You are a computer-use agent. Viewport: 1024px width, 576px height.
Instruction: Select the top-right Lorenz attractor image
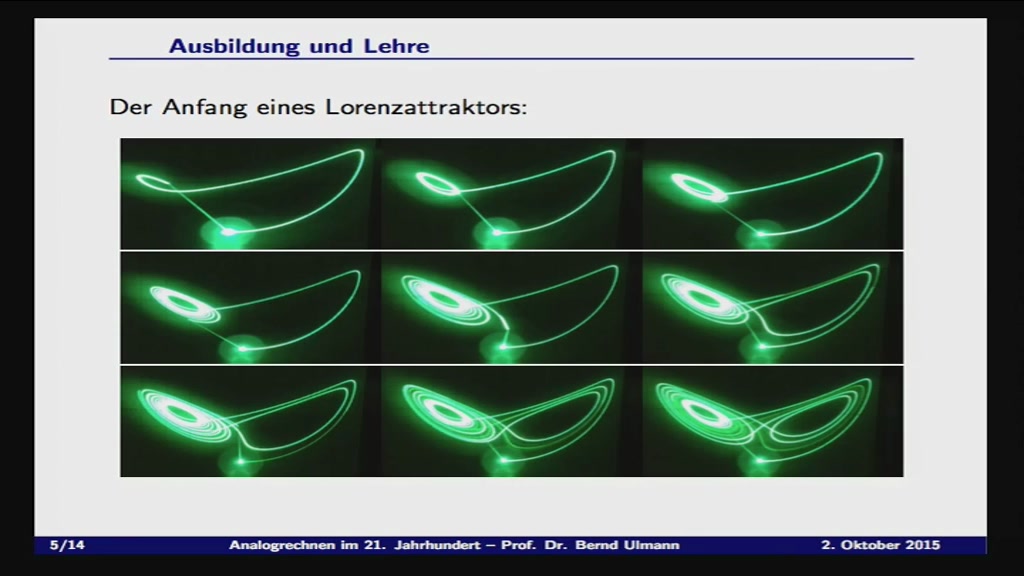coord(771,194)
